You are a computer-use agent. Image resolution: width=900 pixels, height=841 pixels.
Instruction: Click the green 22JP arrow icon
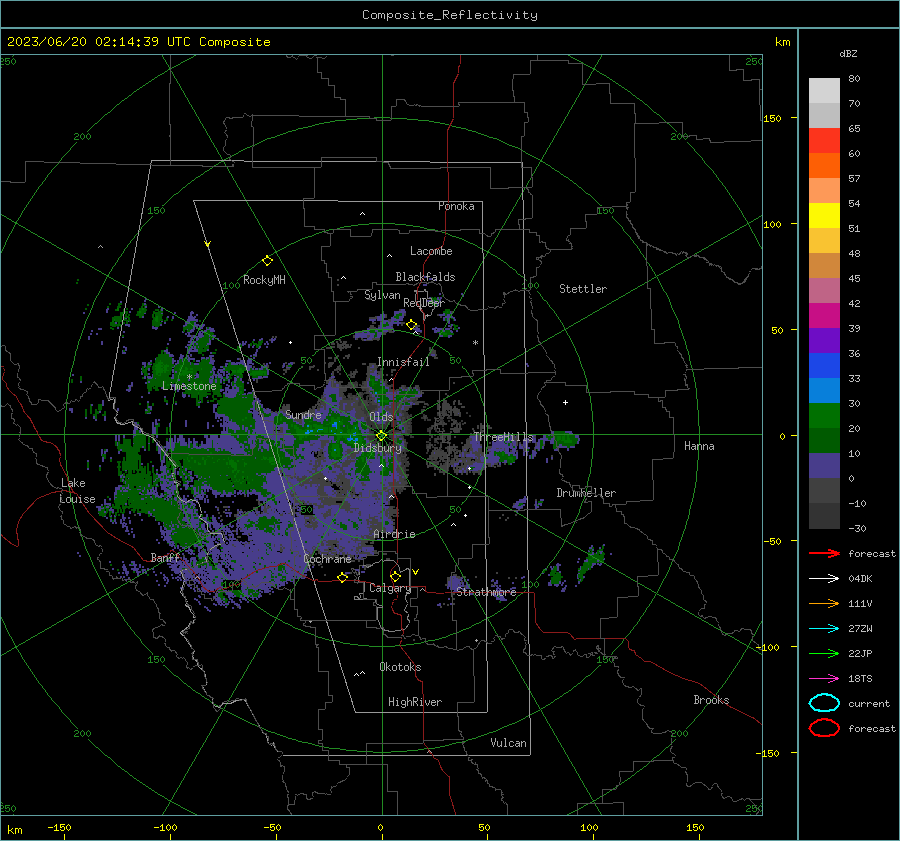point(824,653)
